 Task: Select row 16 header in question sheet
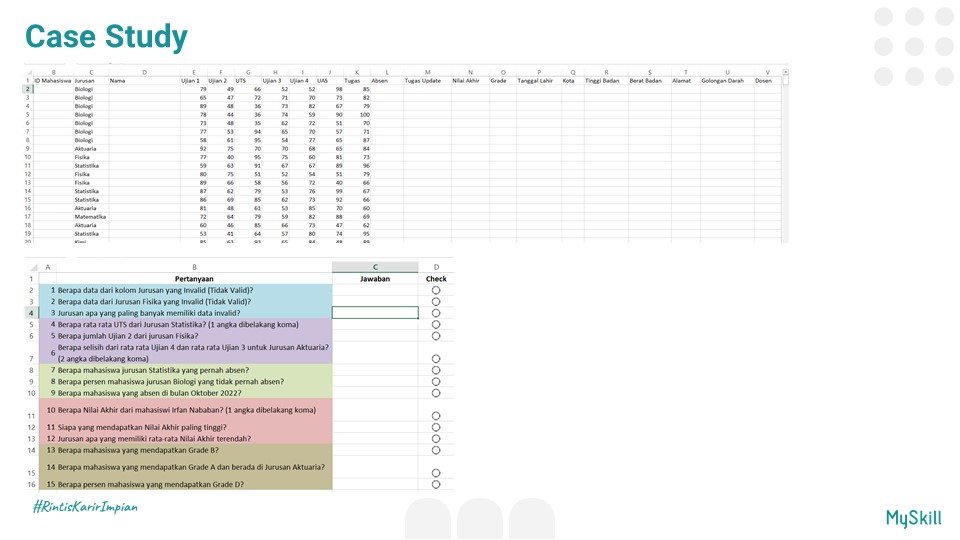point(31,484)
